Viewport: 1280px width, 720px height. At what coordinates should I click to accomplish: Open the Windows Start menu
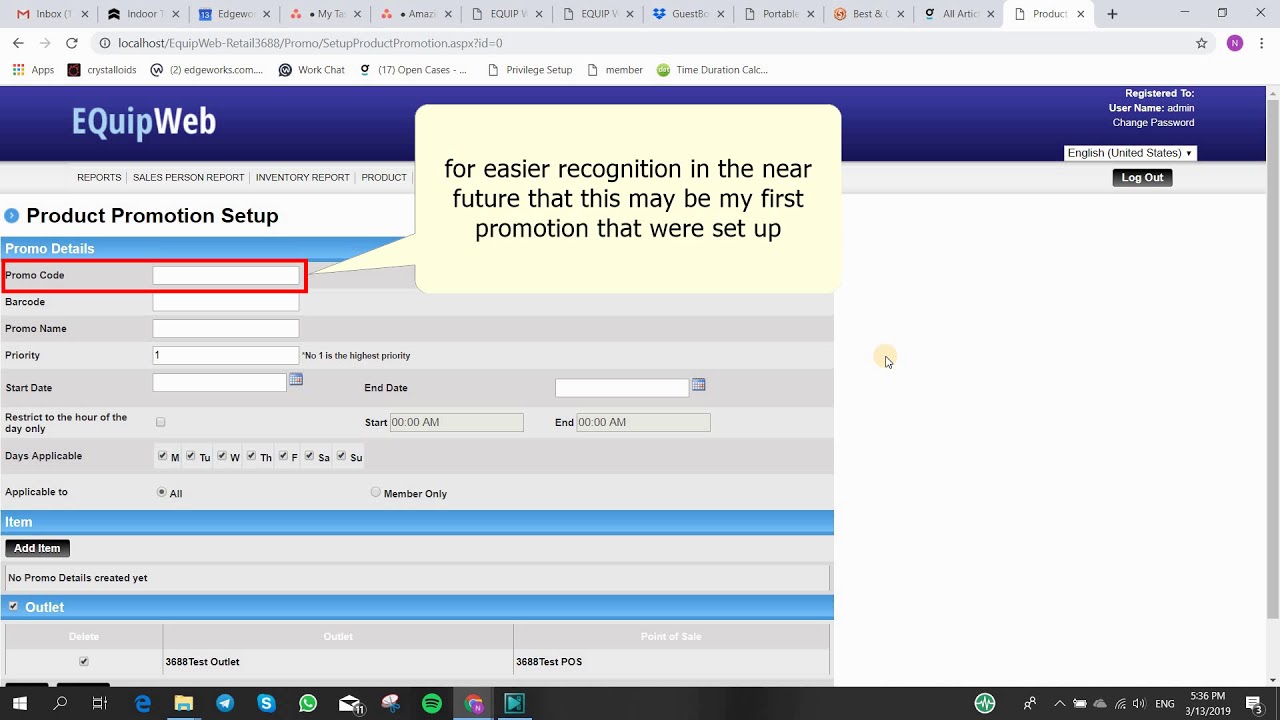point(19,703)
